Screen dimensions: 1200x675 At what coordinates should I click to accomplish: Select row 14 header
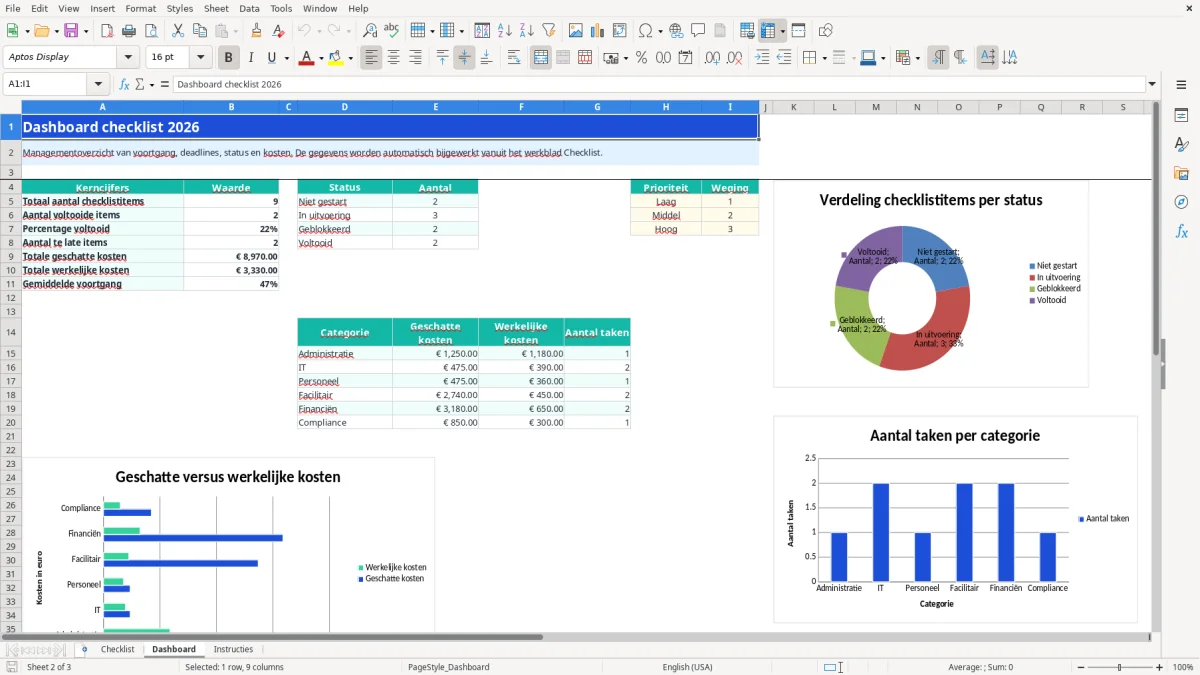pyautogui.click(x=10, y=332)
